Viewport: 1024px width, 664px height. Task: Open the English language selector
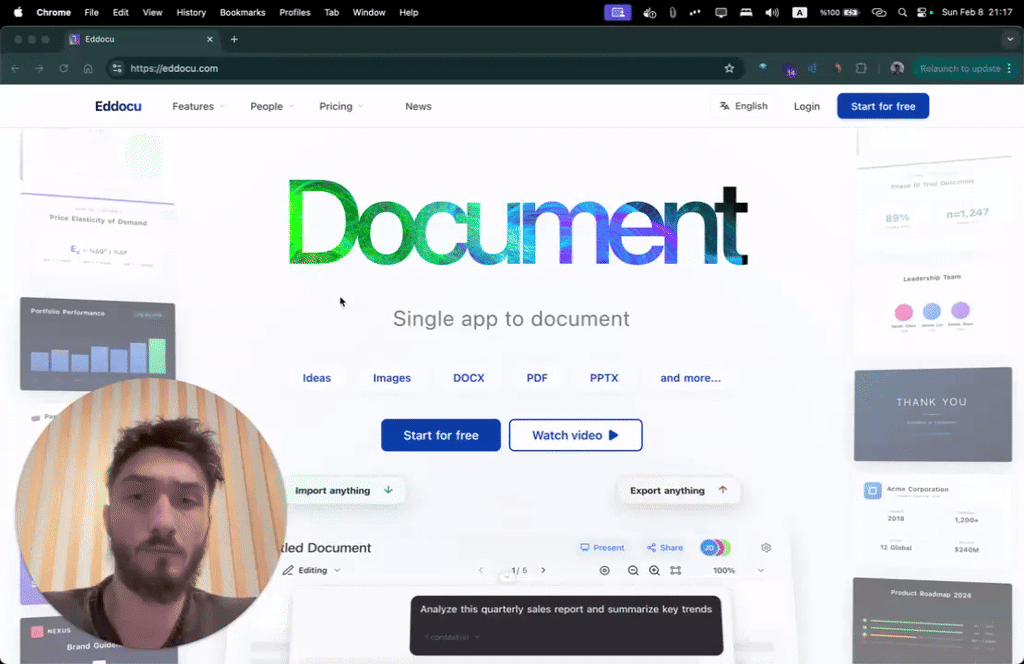click(743, 106)
